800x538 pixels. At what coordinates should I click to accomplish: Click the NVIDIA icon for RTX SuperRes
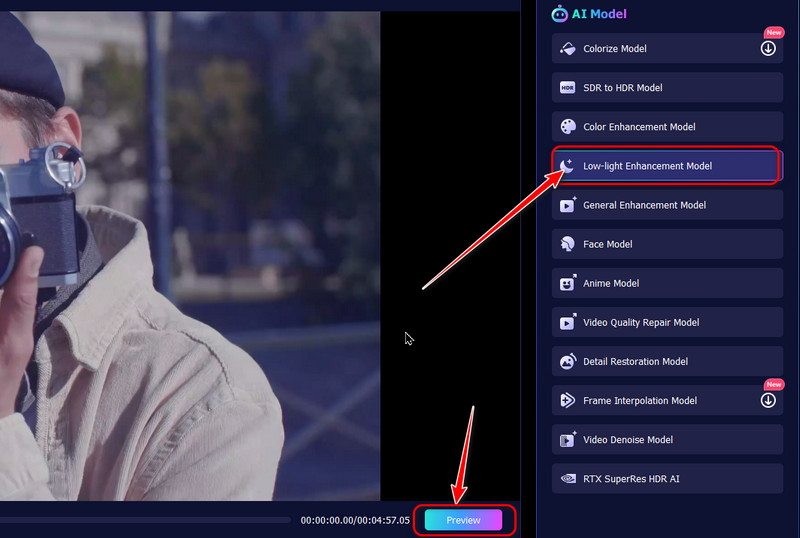click(x=567, y=479)
